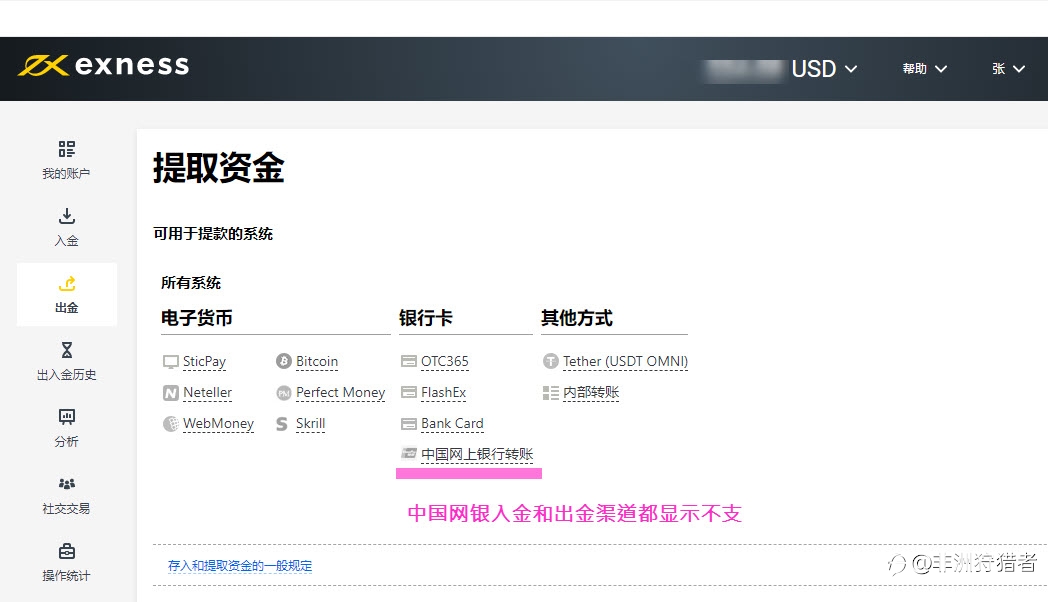Click the Tether T coin icon
The height and width of the screenshot is (602, 1048).
coord(550,361)
